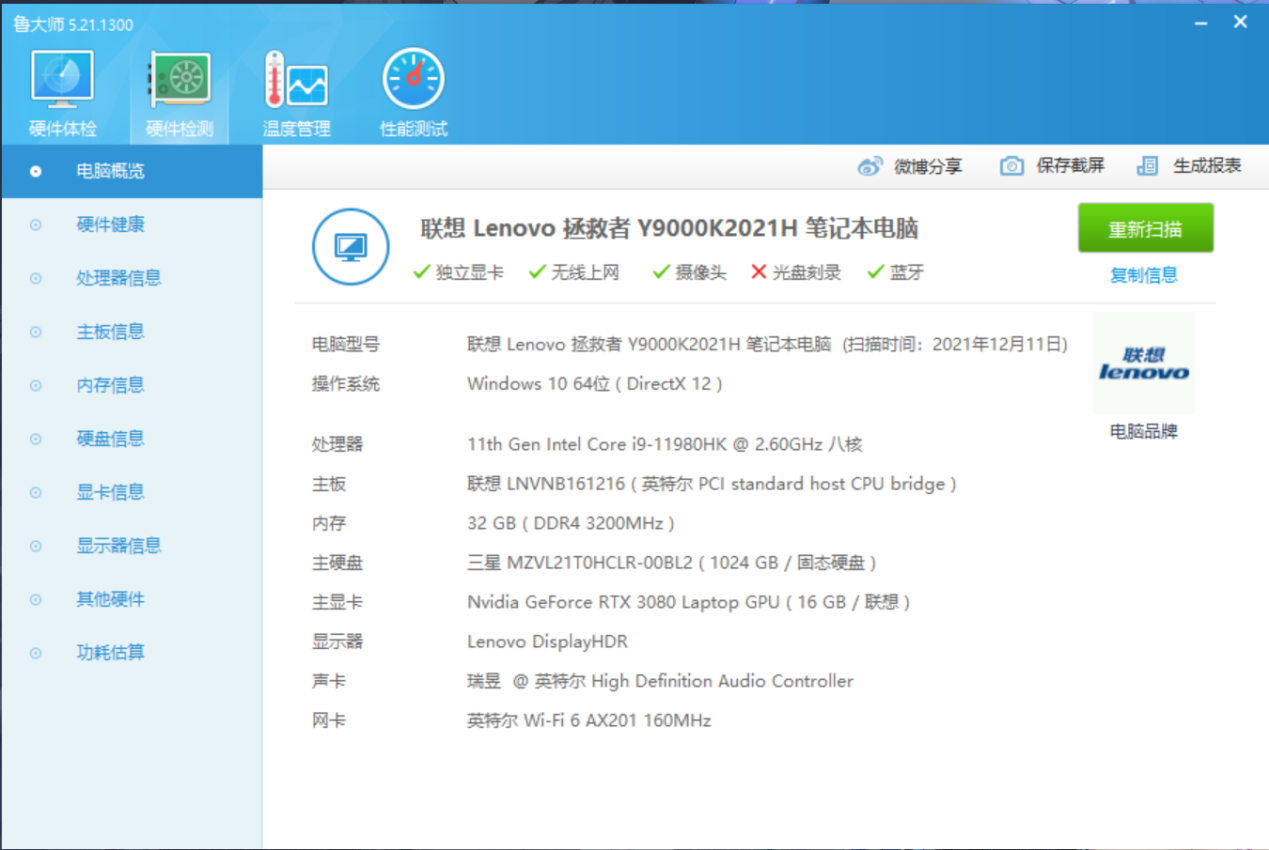Click the bullet beside 主板信息
Viewport: 1269px width, 850px height.
point(36,332)
